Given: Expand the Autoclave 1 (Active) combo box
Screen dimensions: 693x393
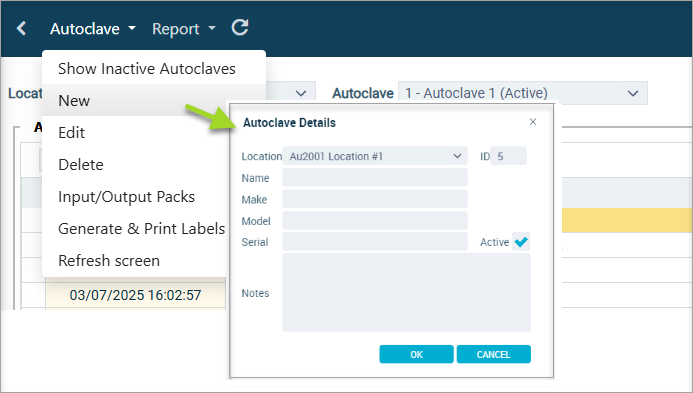Looking at the screenshot, I should 523,93.
